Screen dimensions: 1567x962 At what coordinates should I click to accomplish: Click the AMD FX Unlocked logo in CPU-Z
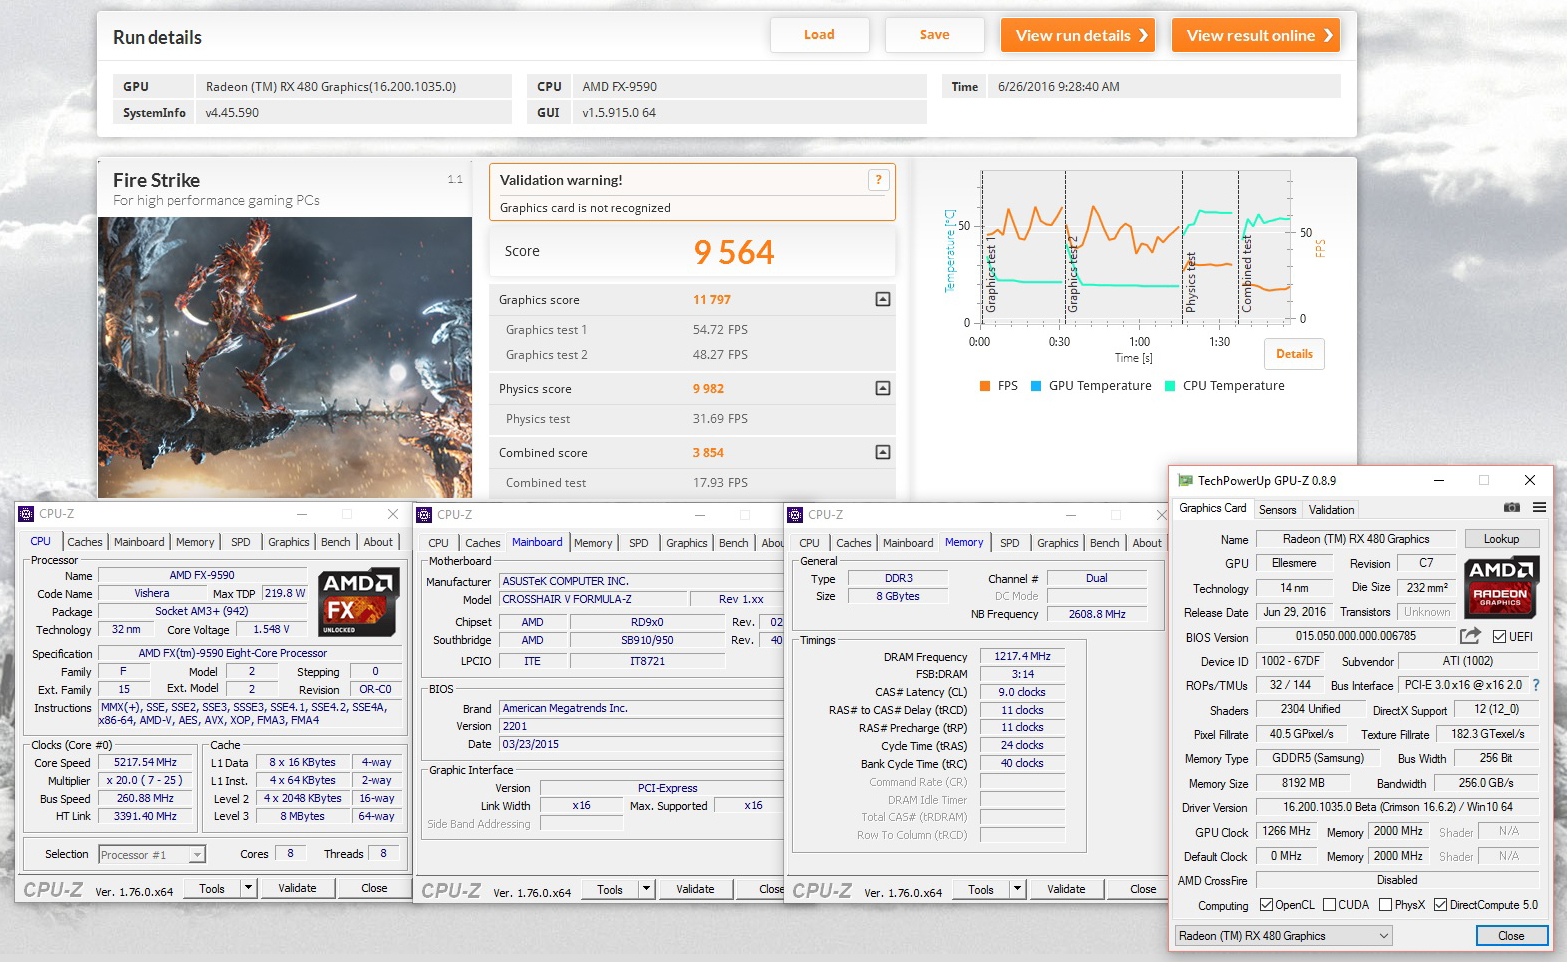359,603
